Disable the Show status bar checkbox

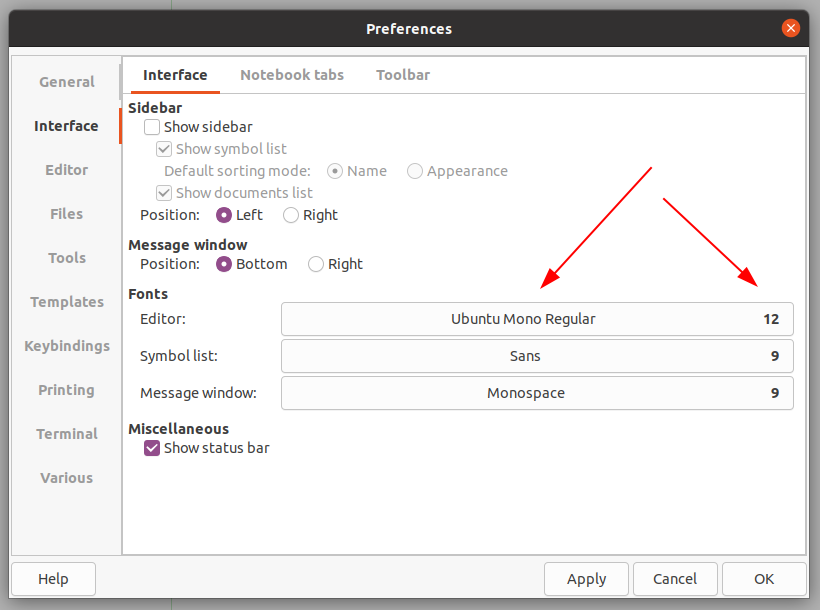click(x=152, y=448)
